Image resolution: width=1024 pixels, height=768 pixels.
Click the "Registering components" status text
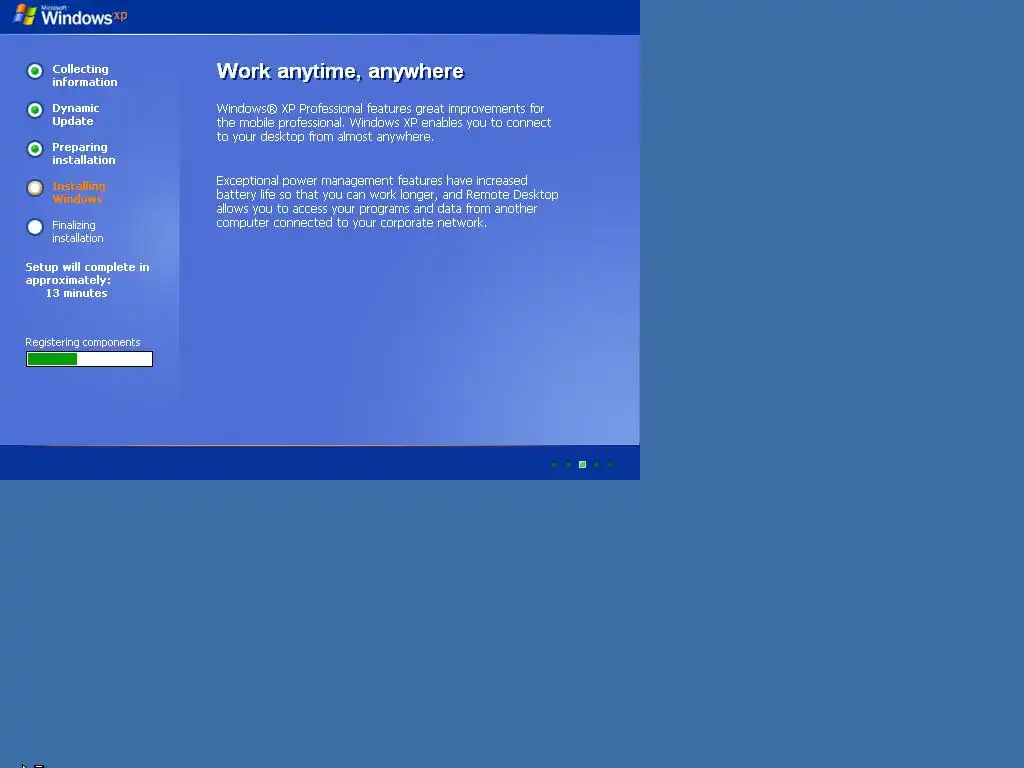82,342
